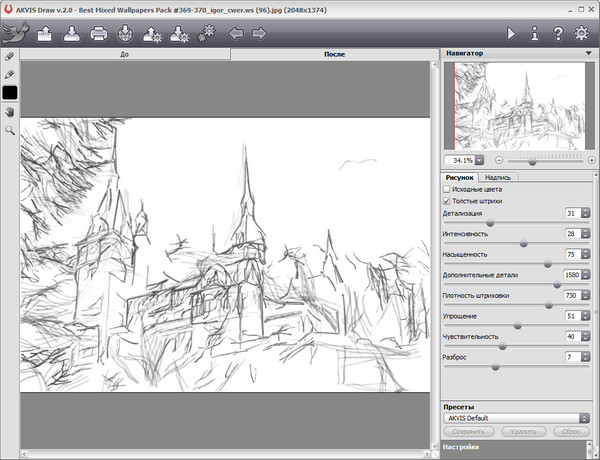This screenshot has width=600, height=460.
Task: Select the hand pan tool
Action: coord(10,112)
